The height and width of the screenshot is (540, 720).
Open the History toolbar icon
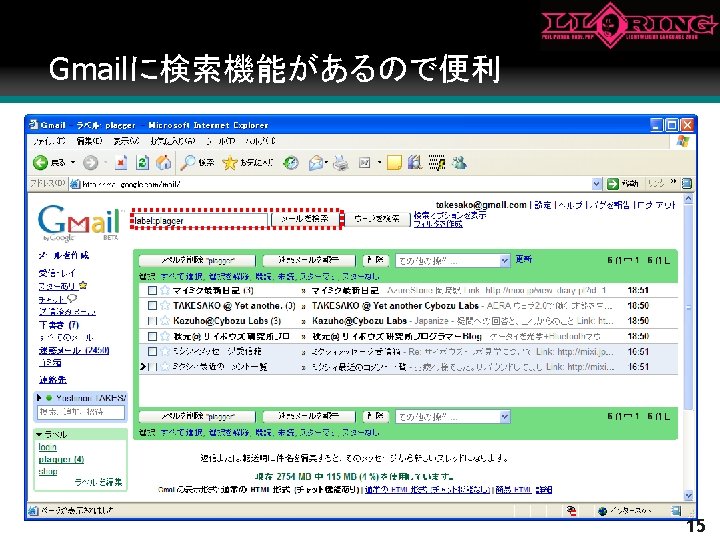pos(290,163)
